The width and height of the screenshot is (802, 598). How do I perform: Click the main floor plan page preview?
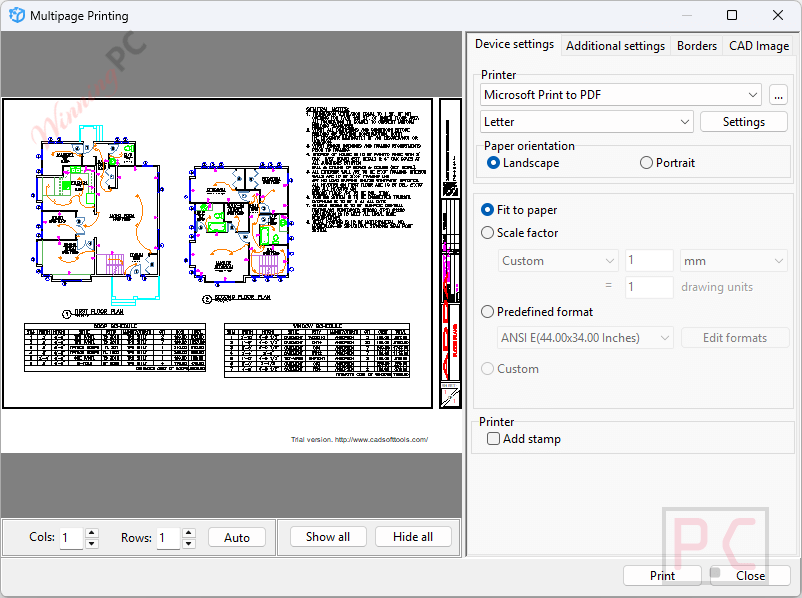218,254
